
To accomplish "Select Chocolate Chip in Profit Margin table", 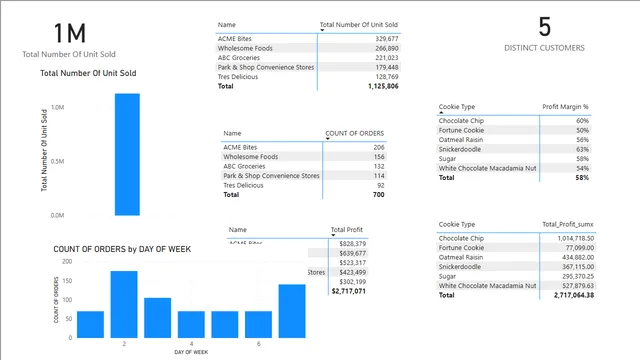I will pos(461,120).
